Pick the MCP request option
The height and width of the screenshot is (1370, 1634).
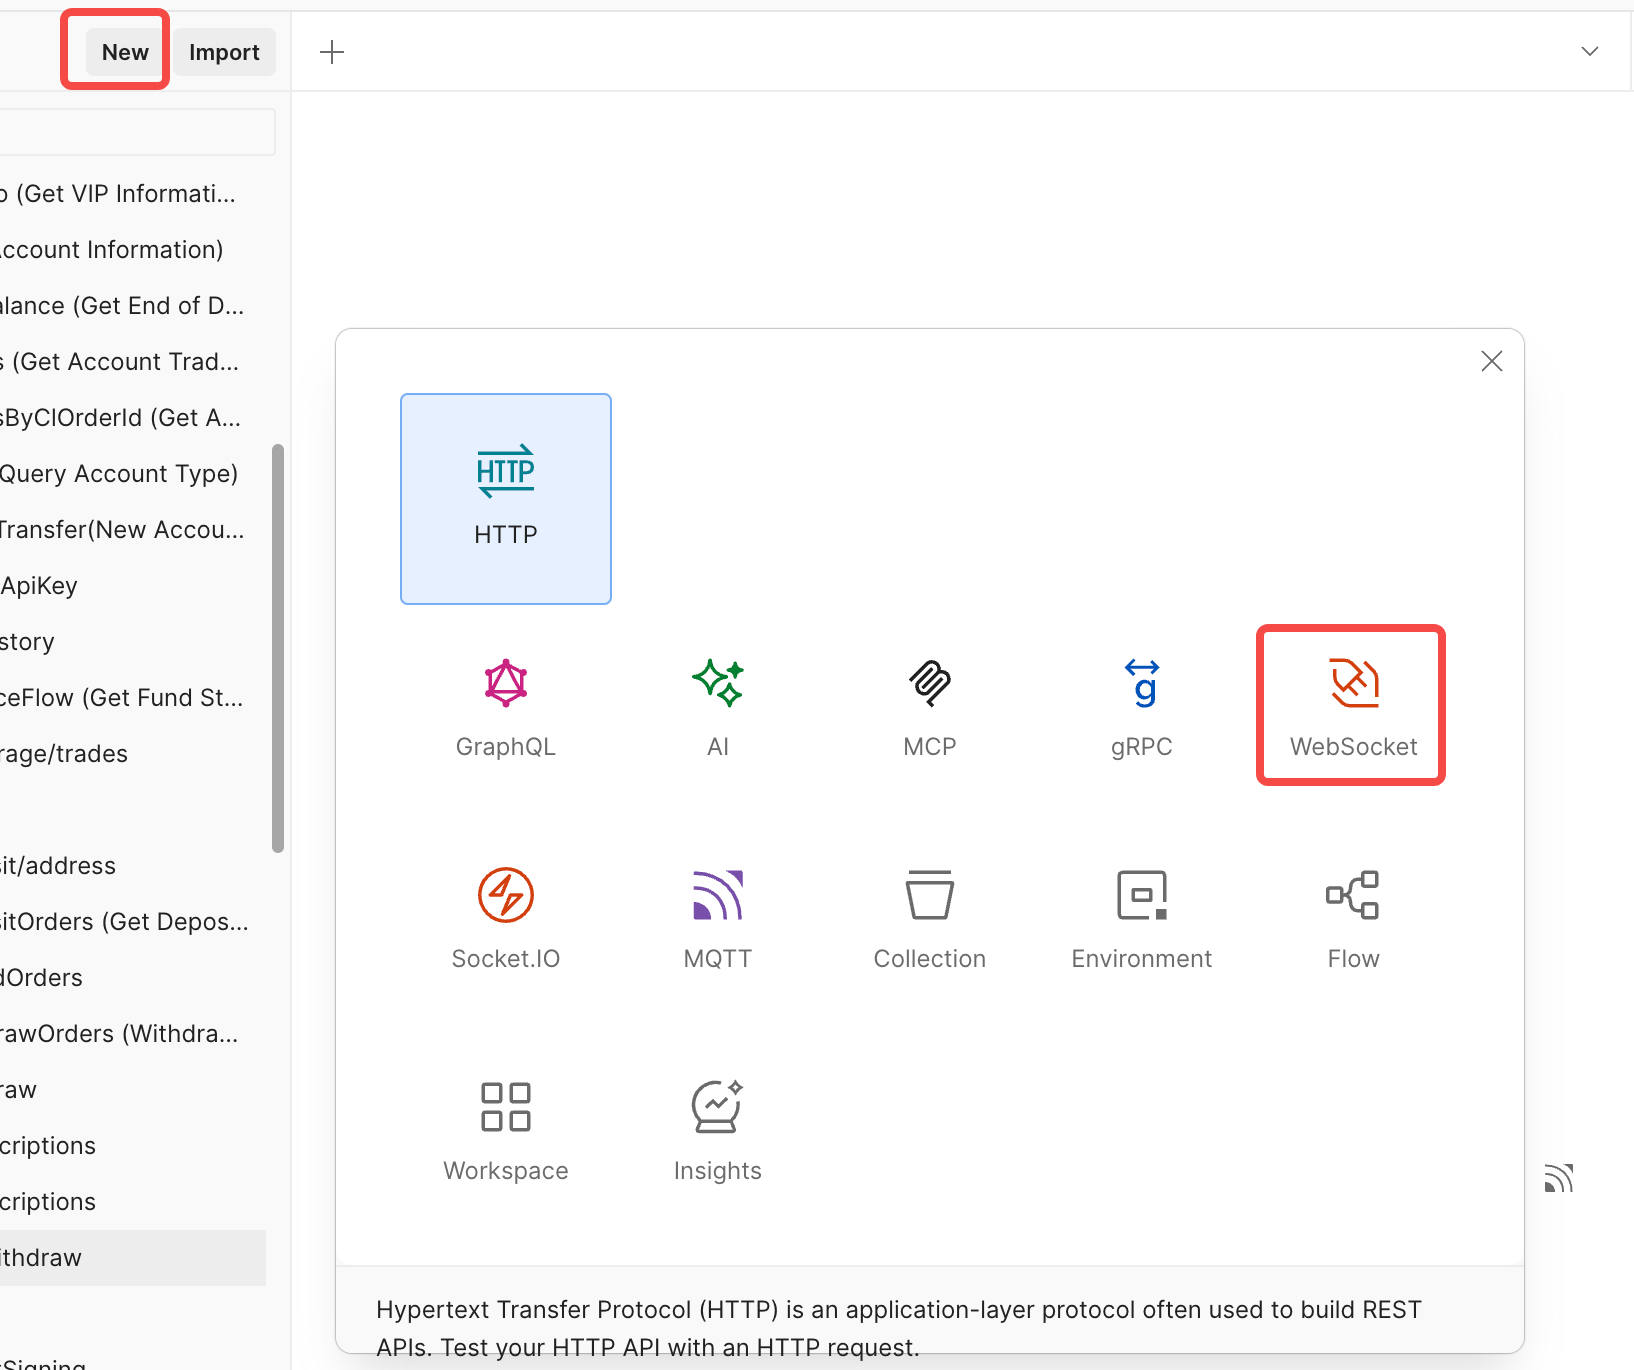[x=929, y=706]
